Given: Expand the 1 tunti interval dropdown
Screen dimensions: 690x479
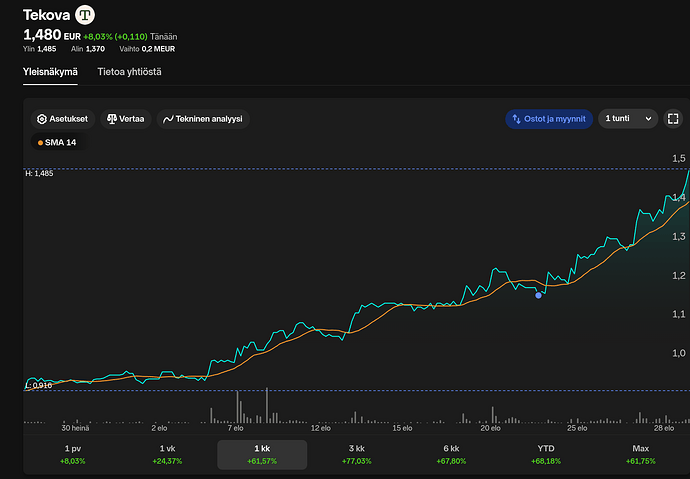Looking at the screenshot, I should click(x=629, y=119).
